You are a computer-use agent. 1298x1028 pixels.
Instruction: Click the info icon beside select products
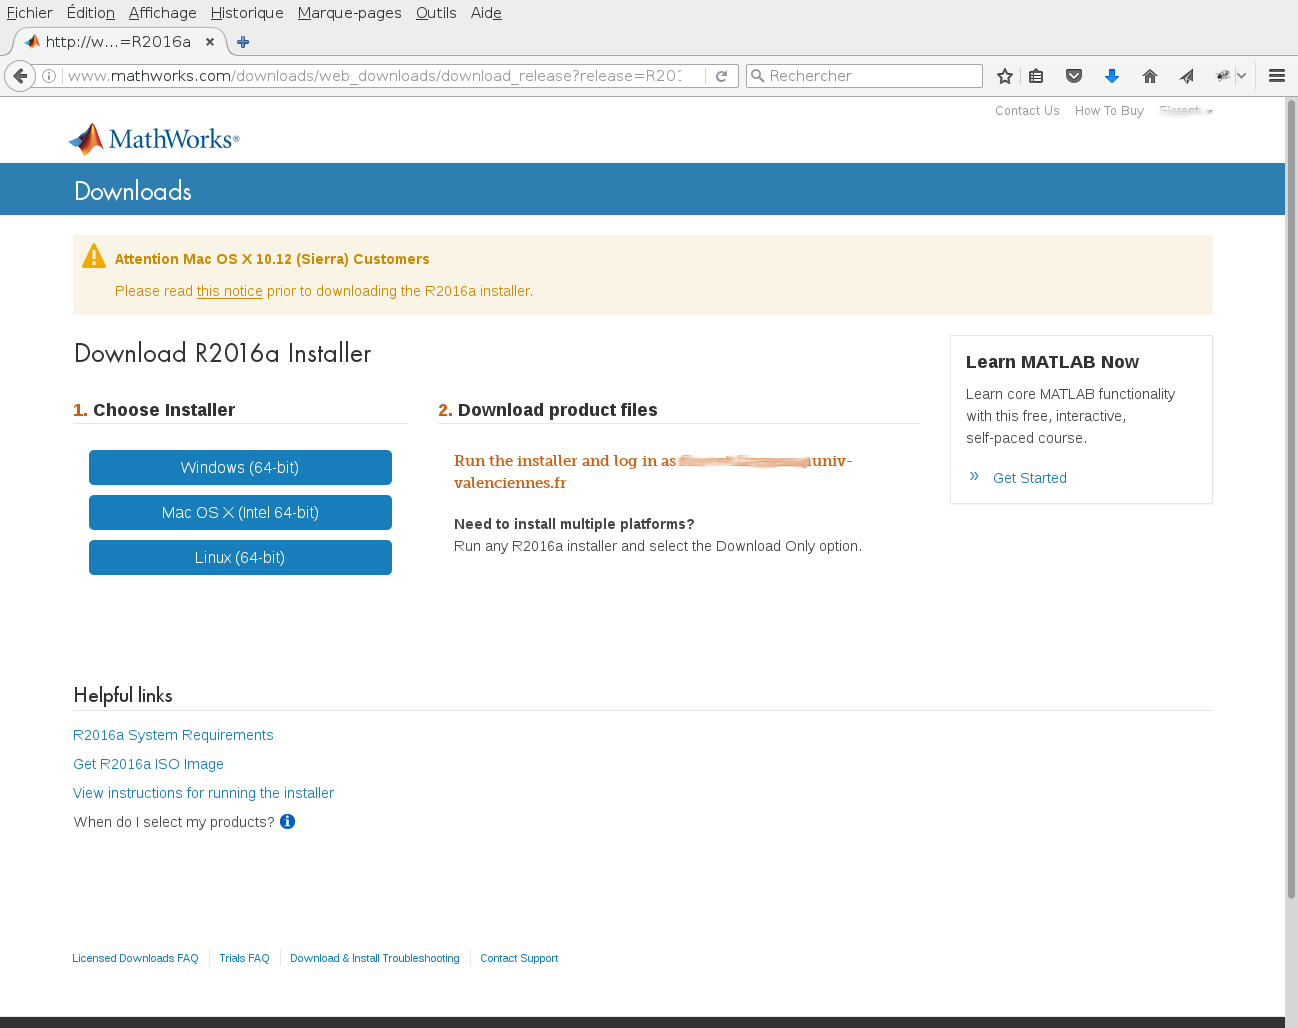(x=288, y=822)
